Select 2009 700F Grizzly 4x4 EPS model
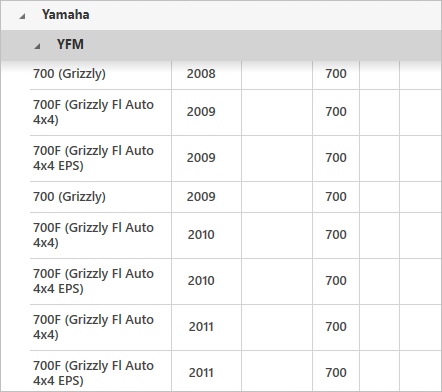442x392 pixels. [x=93, y=158]
